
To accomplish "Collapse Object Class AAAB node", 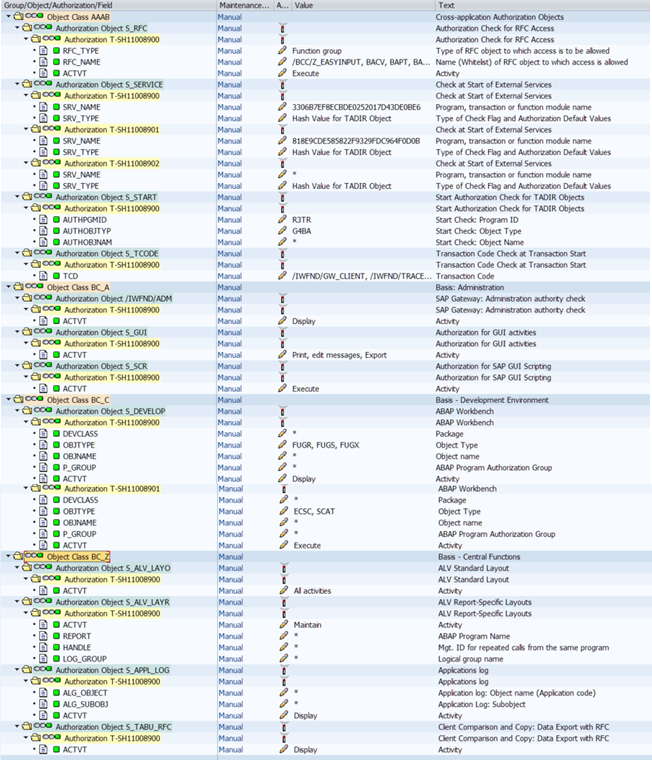I will [8, 16].
